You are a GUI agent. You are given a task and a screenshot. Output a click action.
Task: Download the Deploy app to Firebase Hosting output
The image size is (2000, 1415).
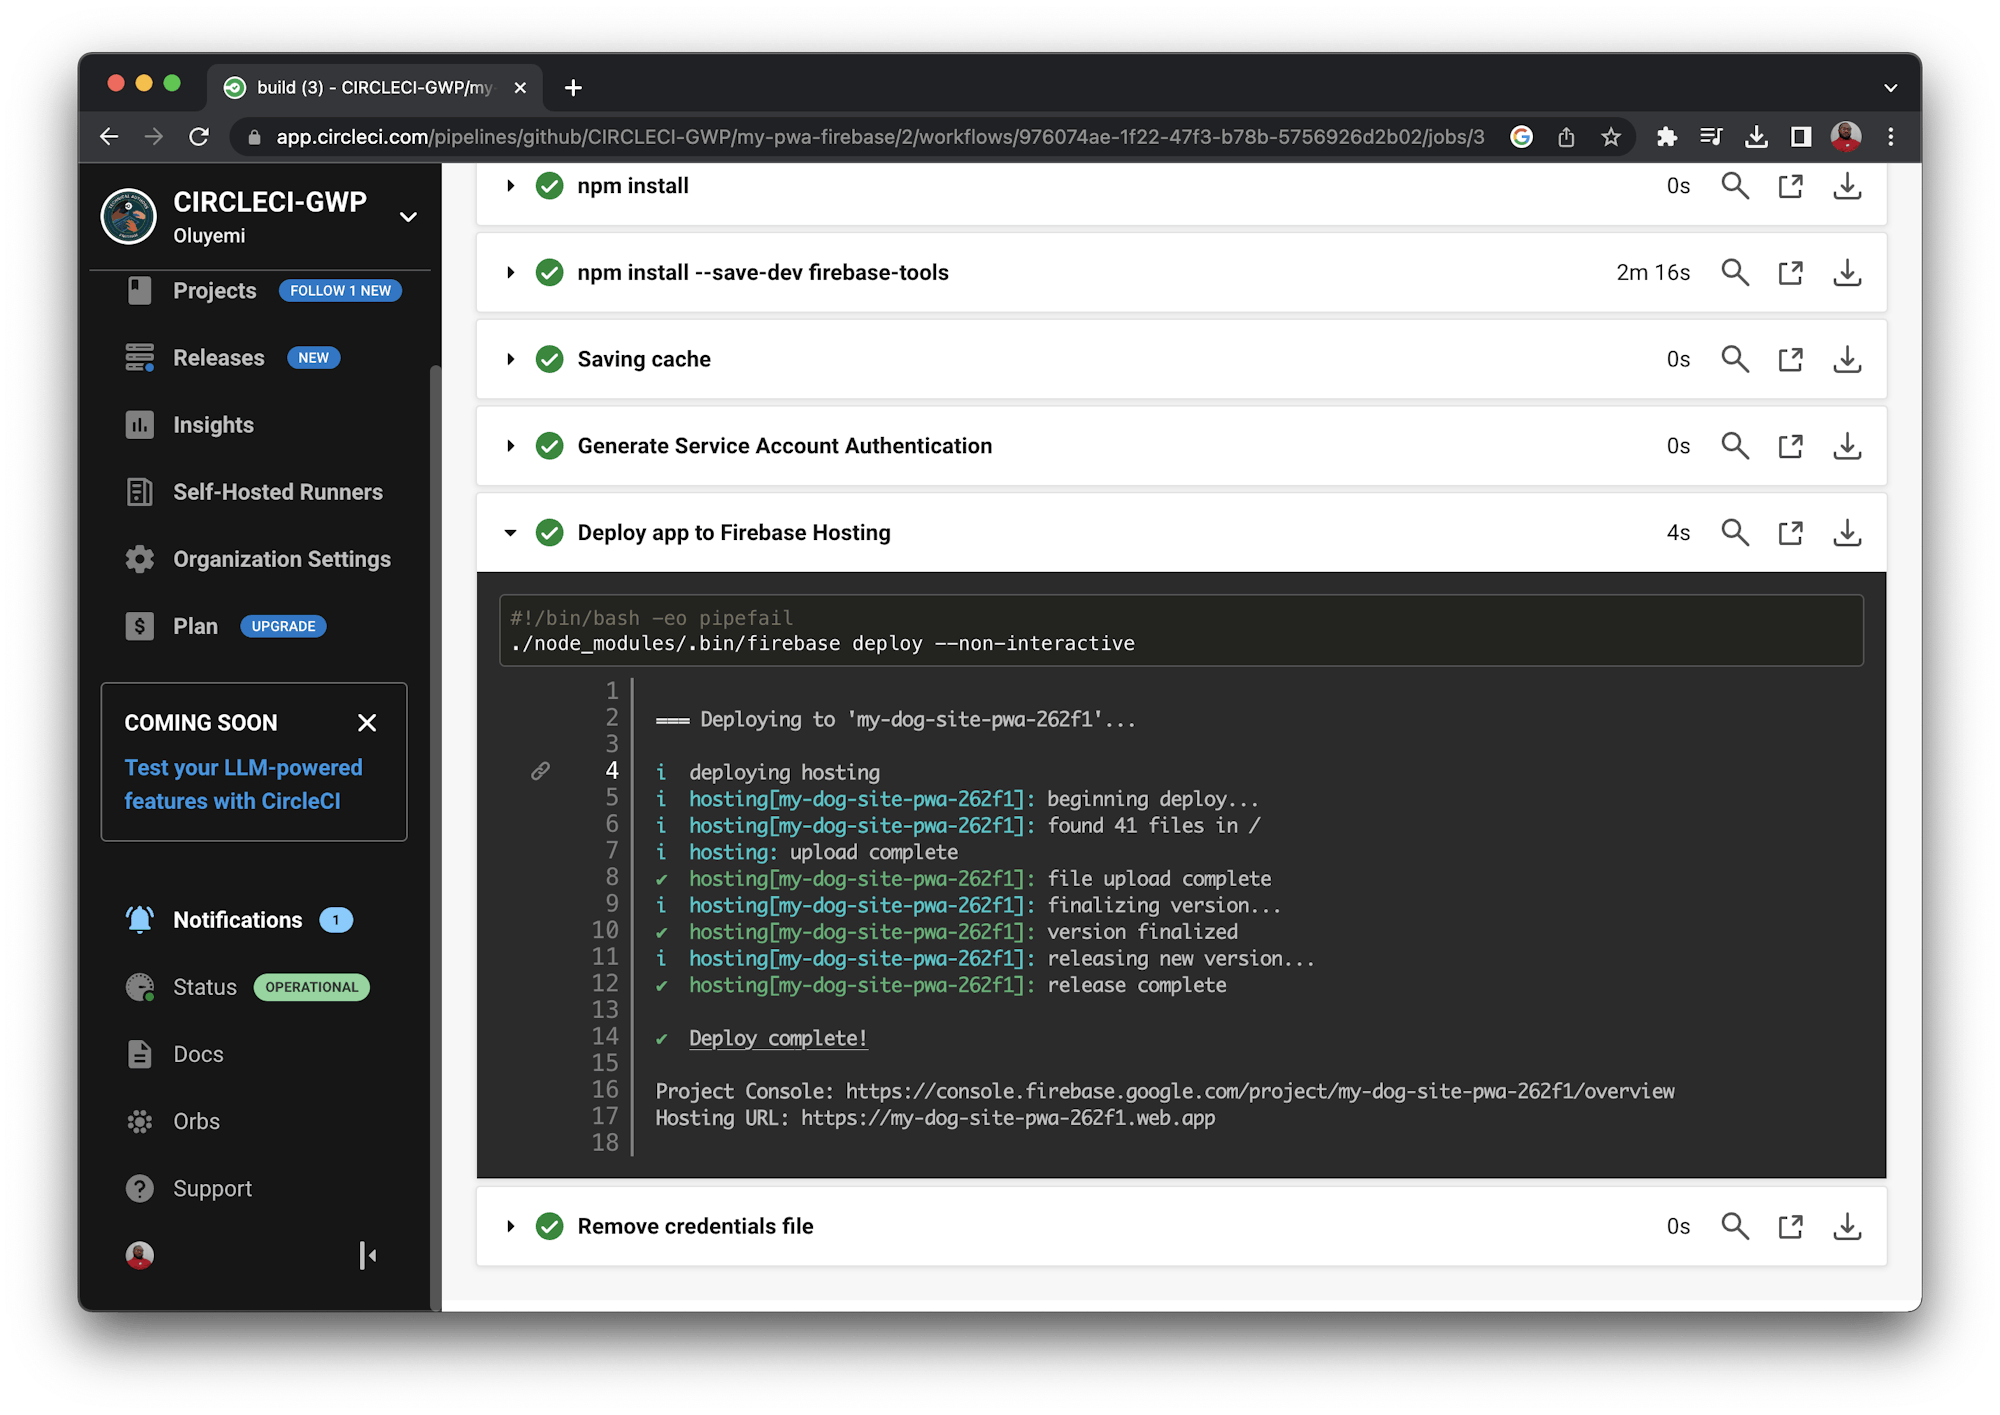click(1847, 532)
